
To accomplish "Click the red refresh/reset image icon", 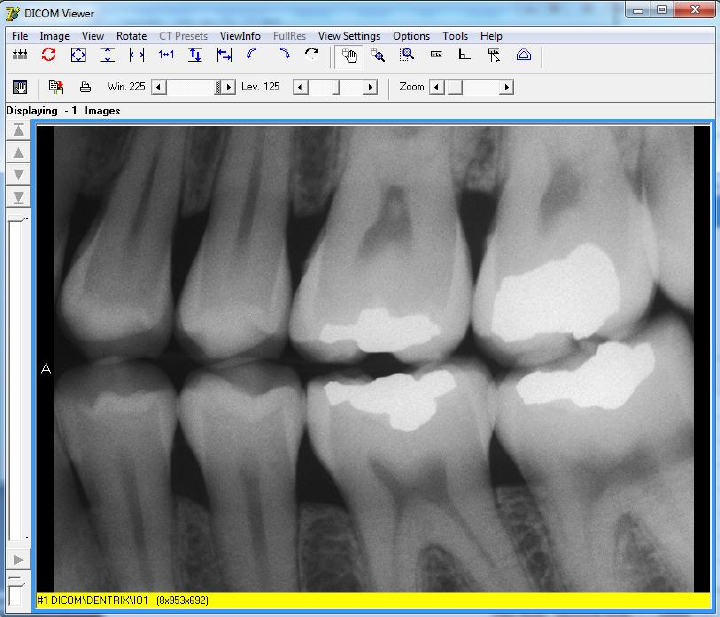I will tap(49, 55).
